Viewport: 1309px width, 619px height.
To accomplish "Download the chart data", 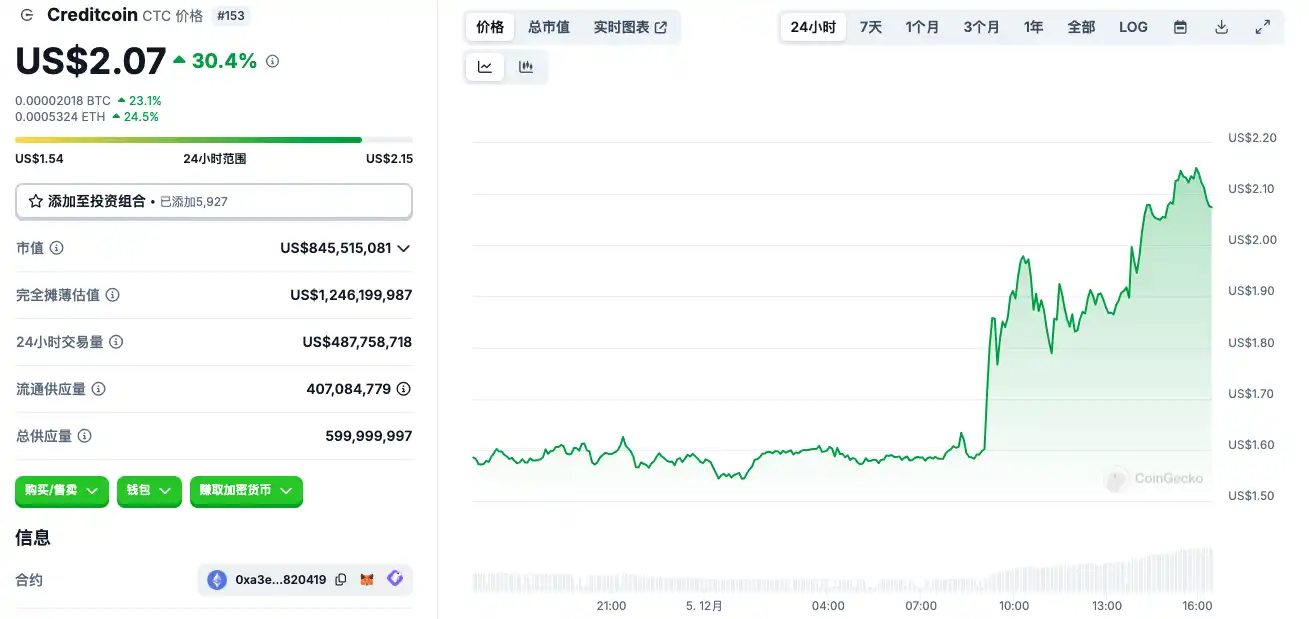I will pos(1221,27).
